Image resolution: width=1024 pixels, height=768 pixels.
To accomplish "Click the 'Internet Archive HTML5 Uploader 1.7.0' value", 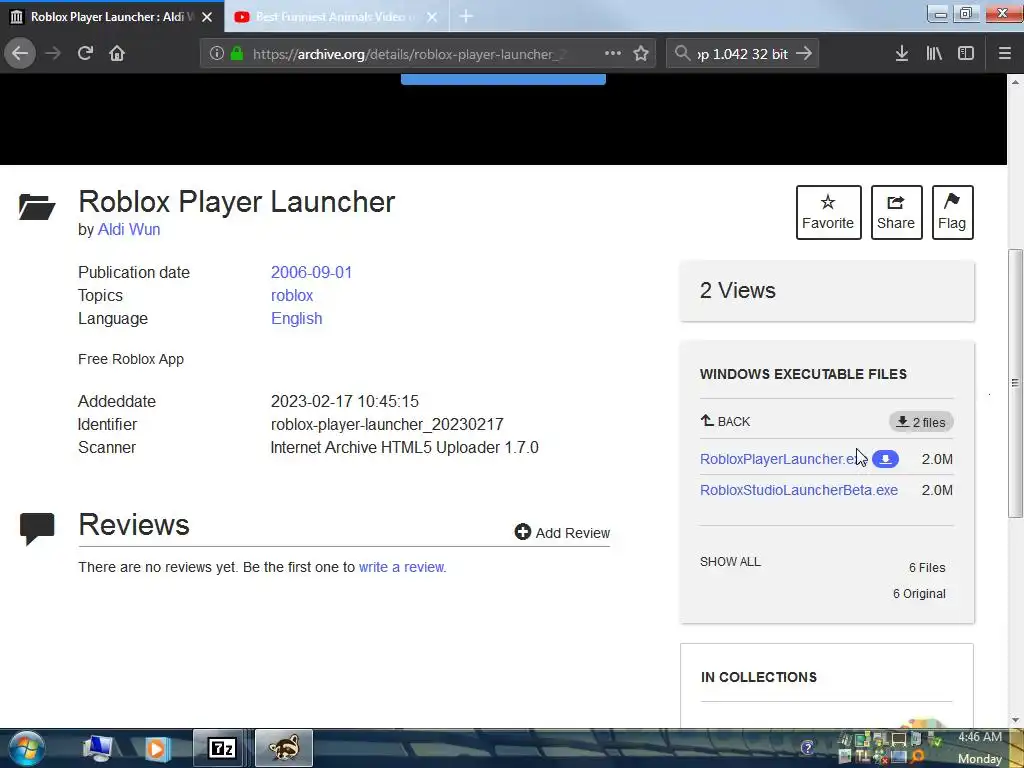I will point(404,447).
